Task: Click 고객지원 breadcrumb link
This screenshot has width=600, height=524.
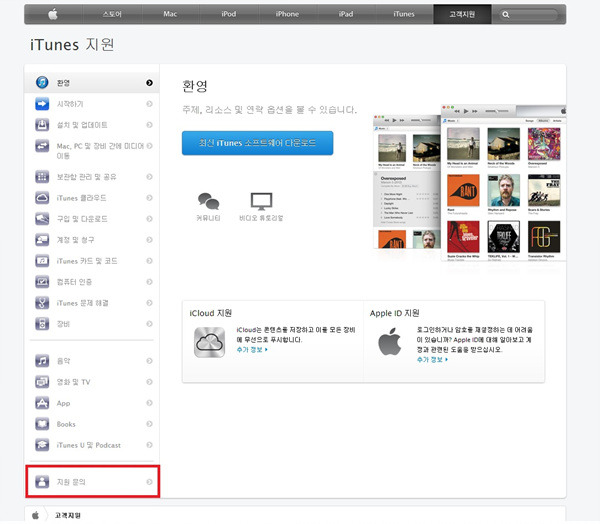Action: [x=68, y=515]
